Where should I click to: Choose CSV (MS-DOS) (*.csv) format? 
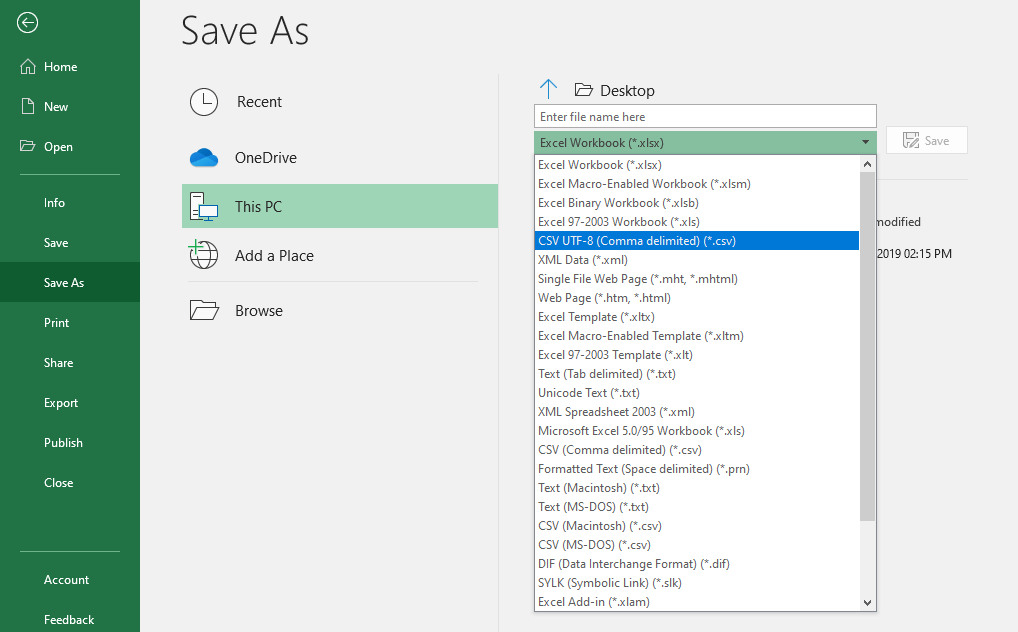[x=697, y=545]
